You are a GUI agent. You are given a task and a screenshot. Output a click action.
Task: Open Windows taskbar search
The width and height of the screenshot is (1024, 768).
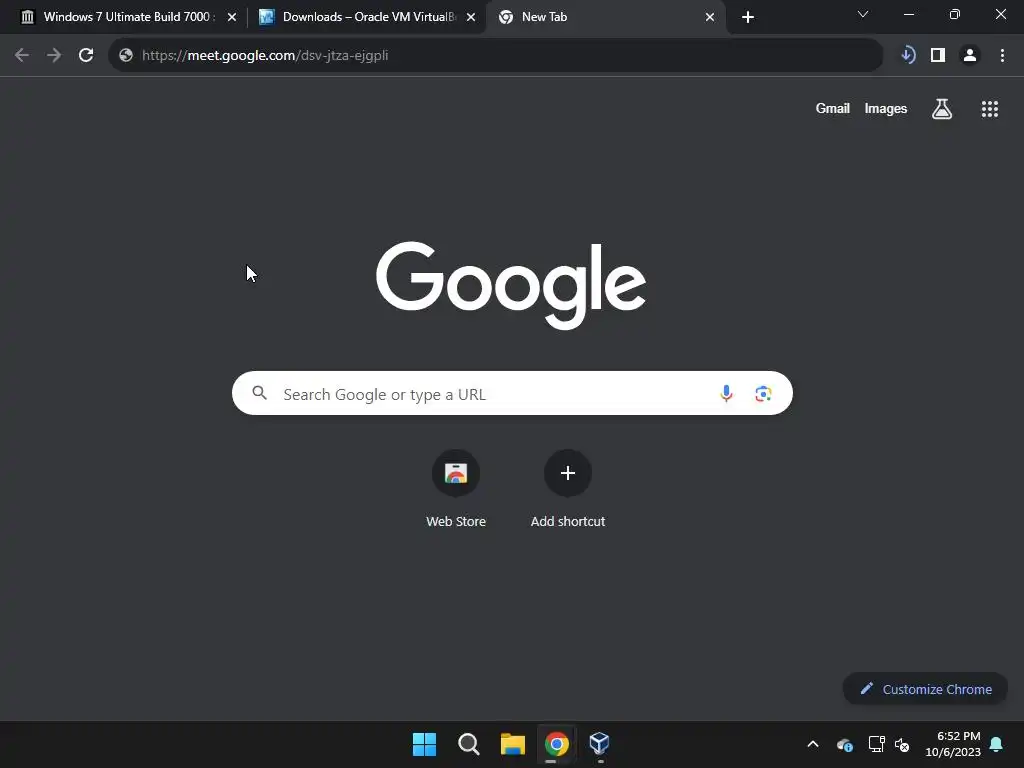point(469,744)
